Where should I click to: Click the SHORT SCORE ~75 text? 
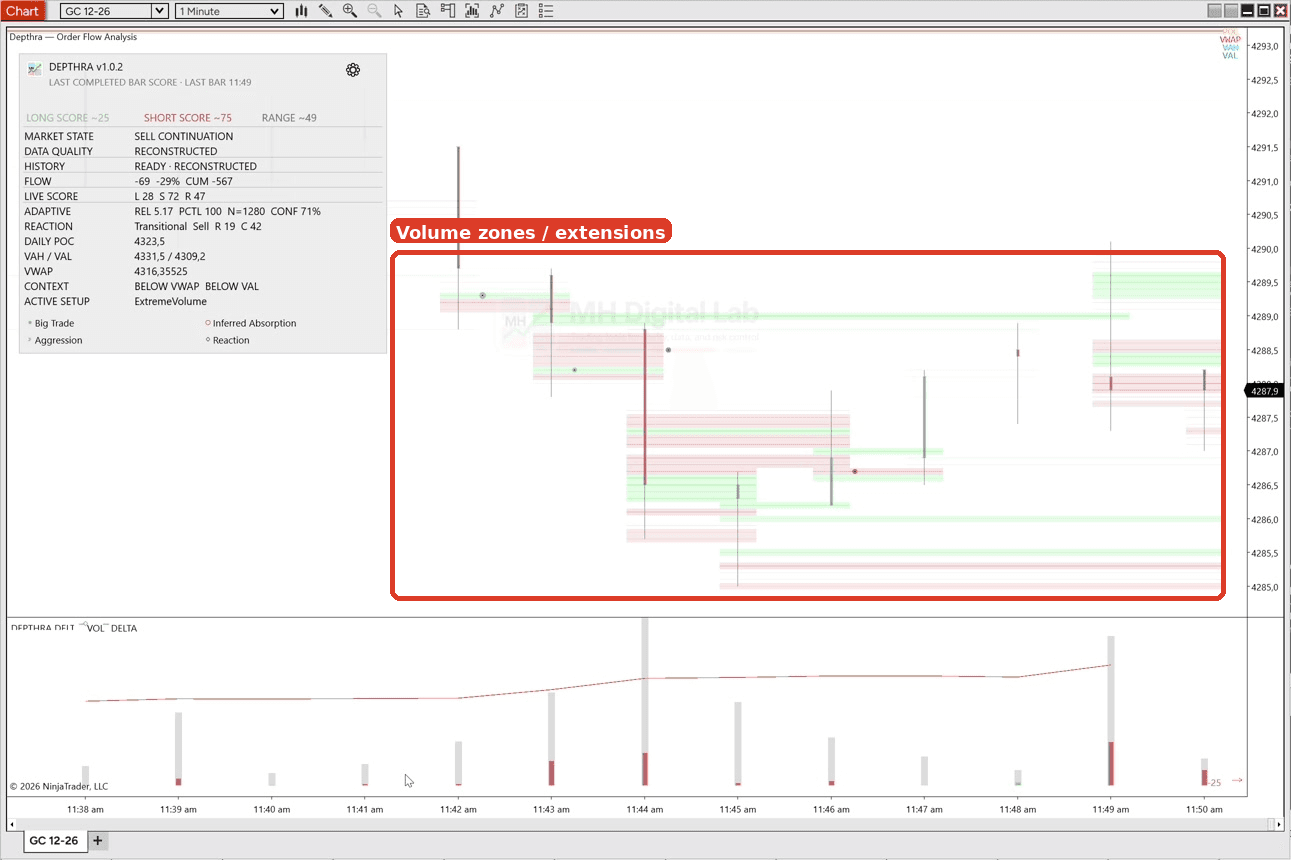pyautogui.click(x=188, y=118)
